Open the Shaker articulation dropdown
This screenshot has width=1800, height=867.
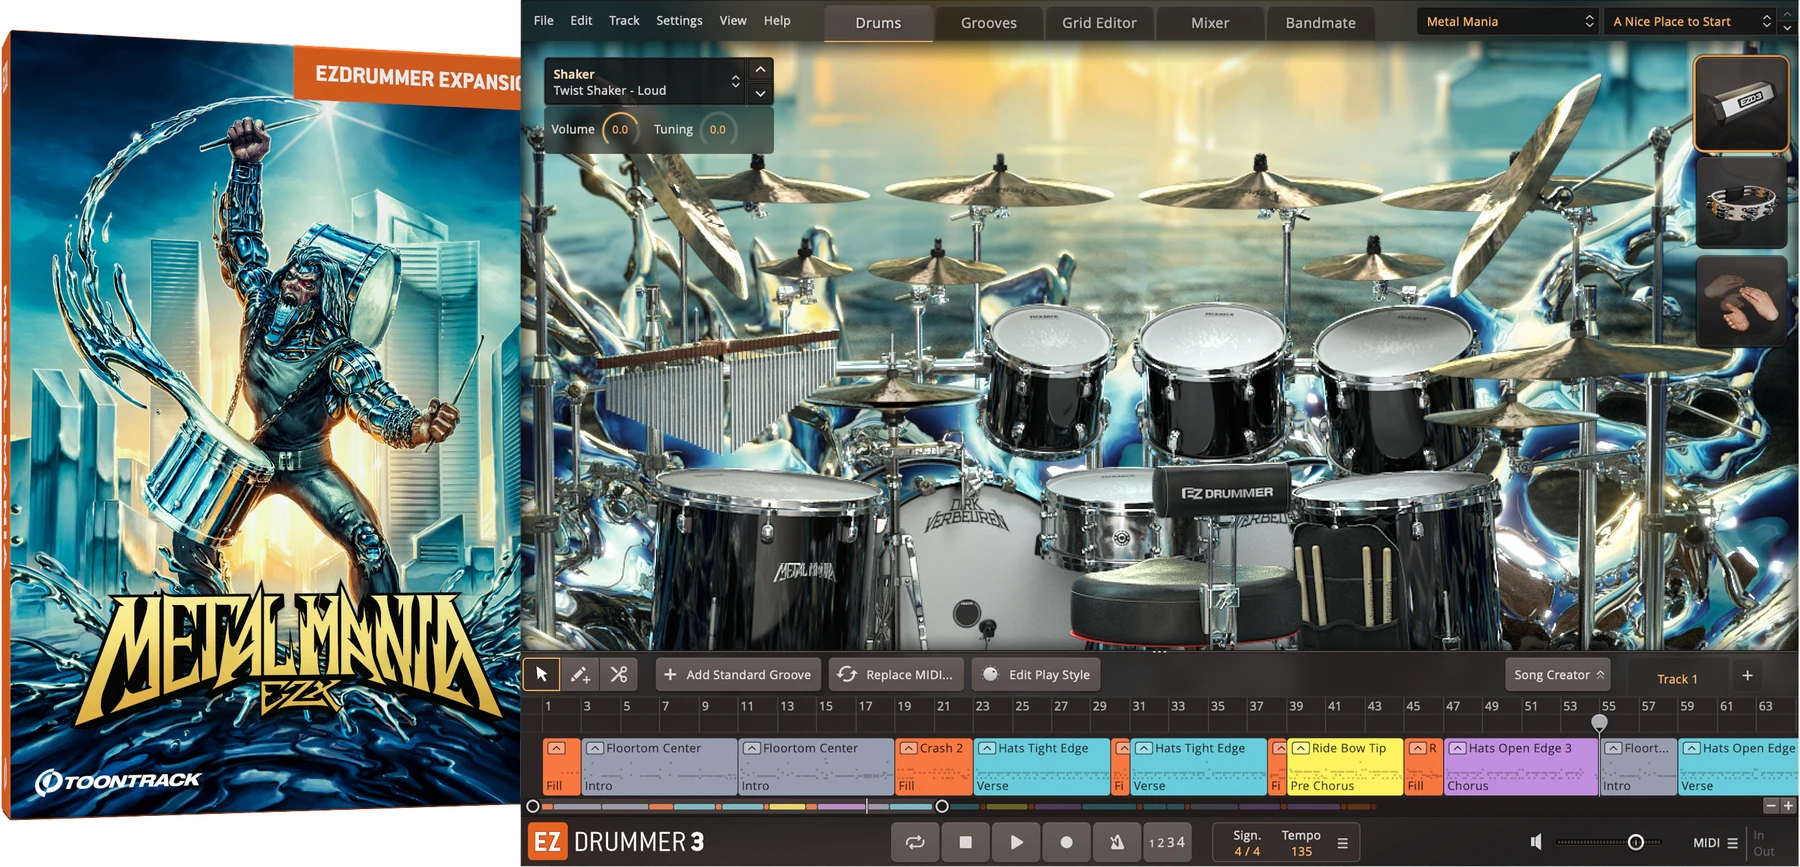(646, 82)
